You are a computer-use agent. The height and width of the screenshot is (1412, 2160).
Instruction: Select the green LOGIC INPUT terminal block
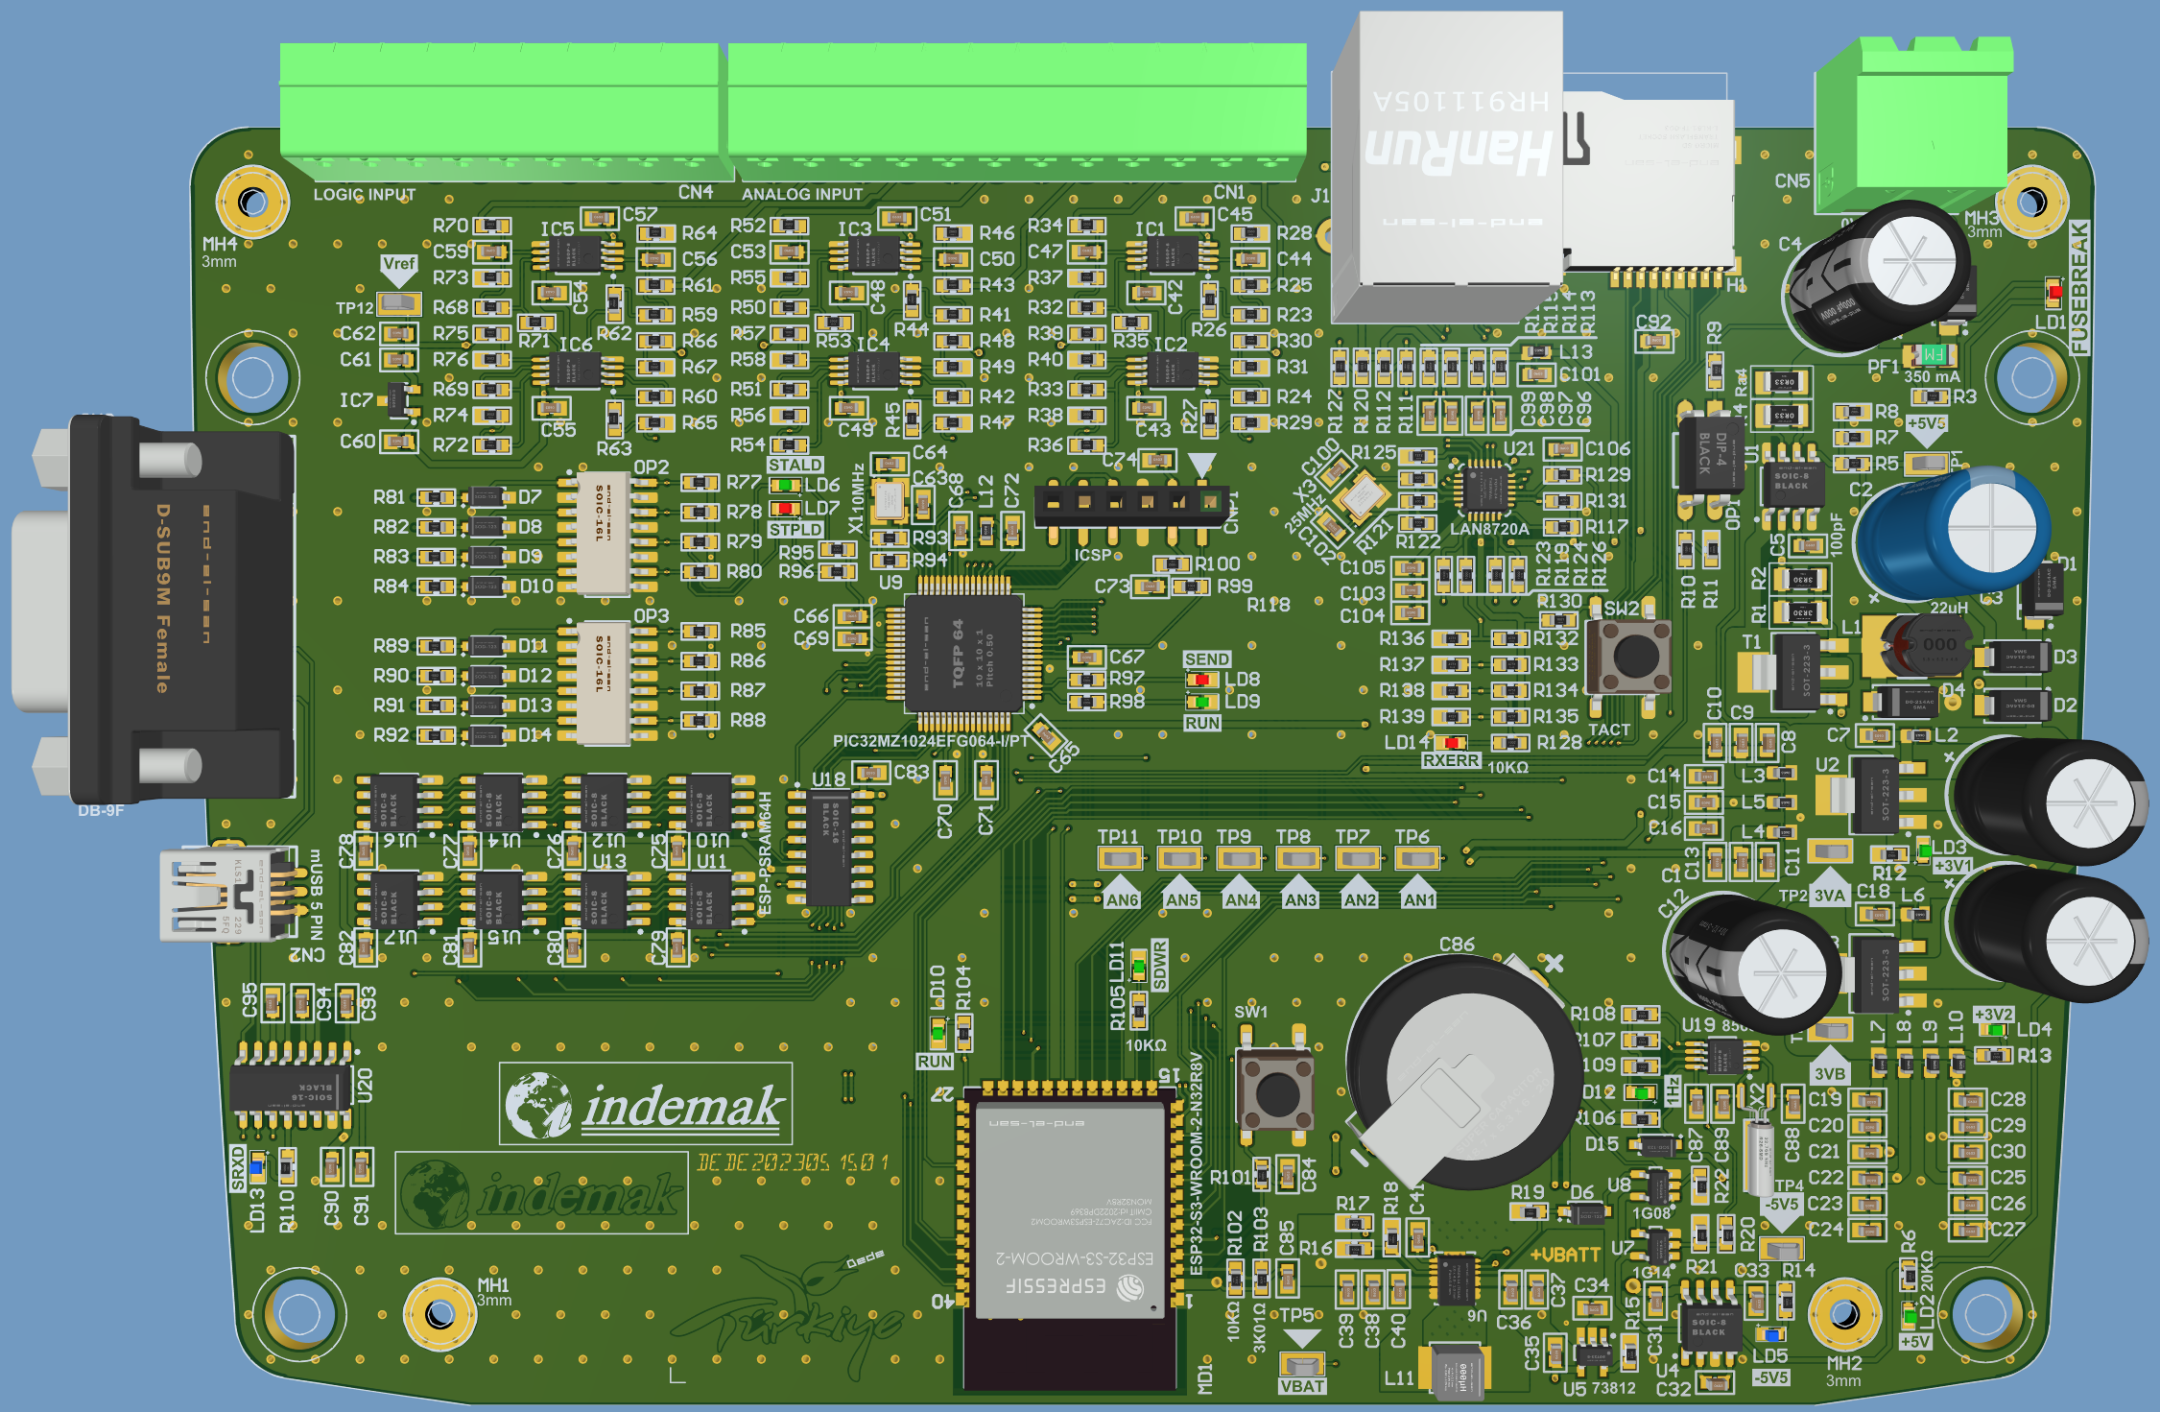pyautogui.click(x=500, y=112)
